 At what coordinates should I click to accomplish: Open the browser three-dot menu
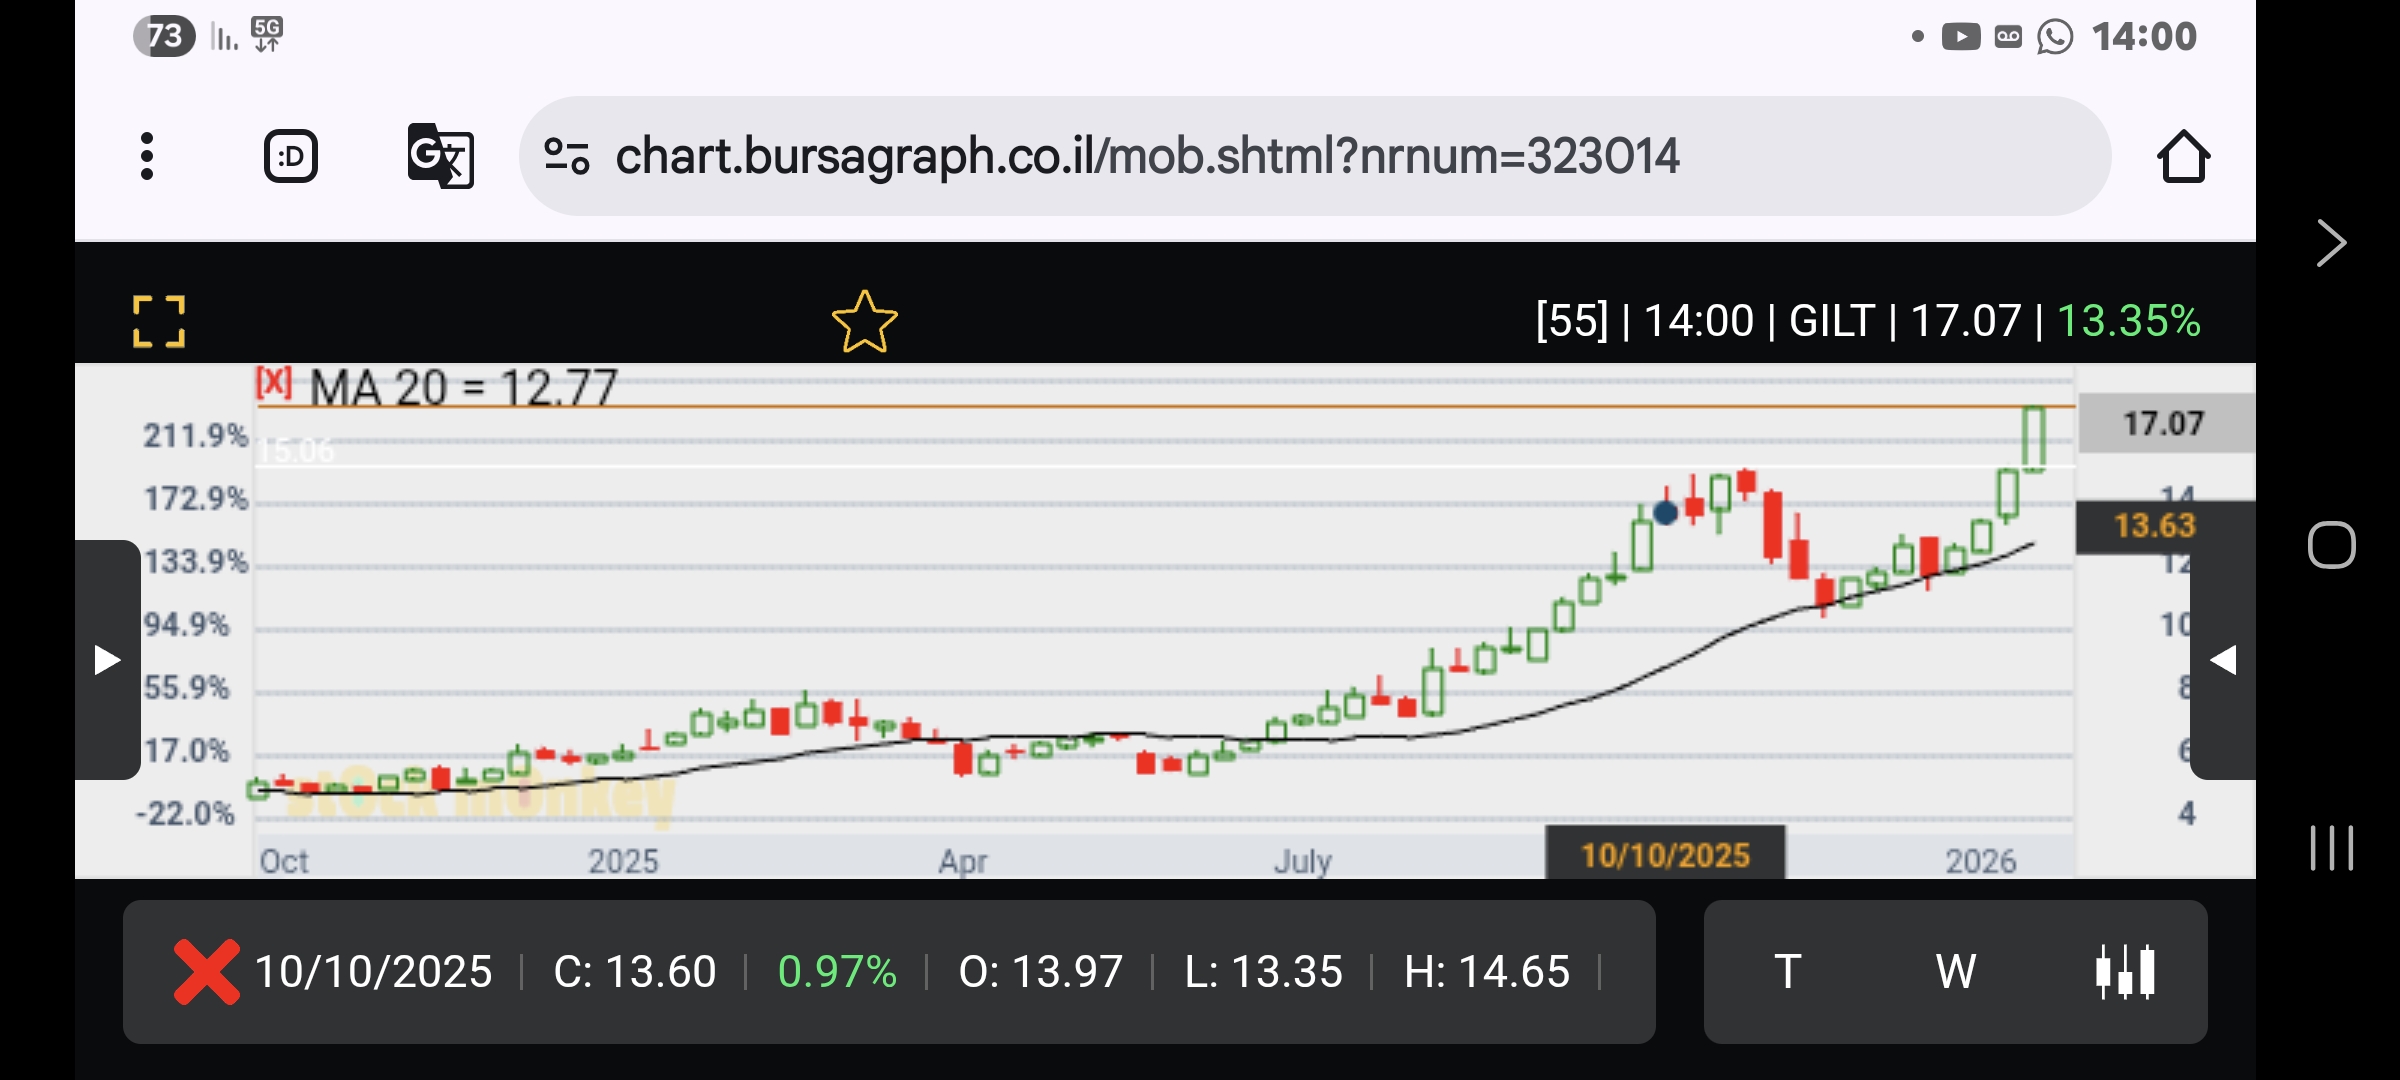pos(147,156)
